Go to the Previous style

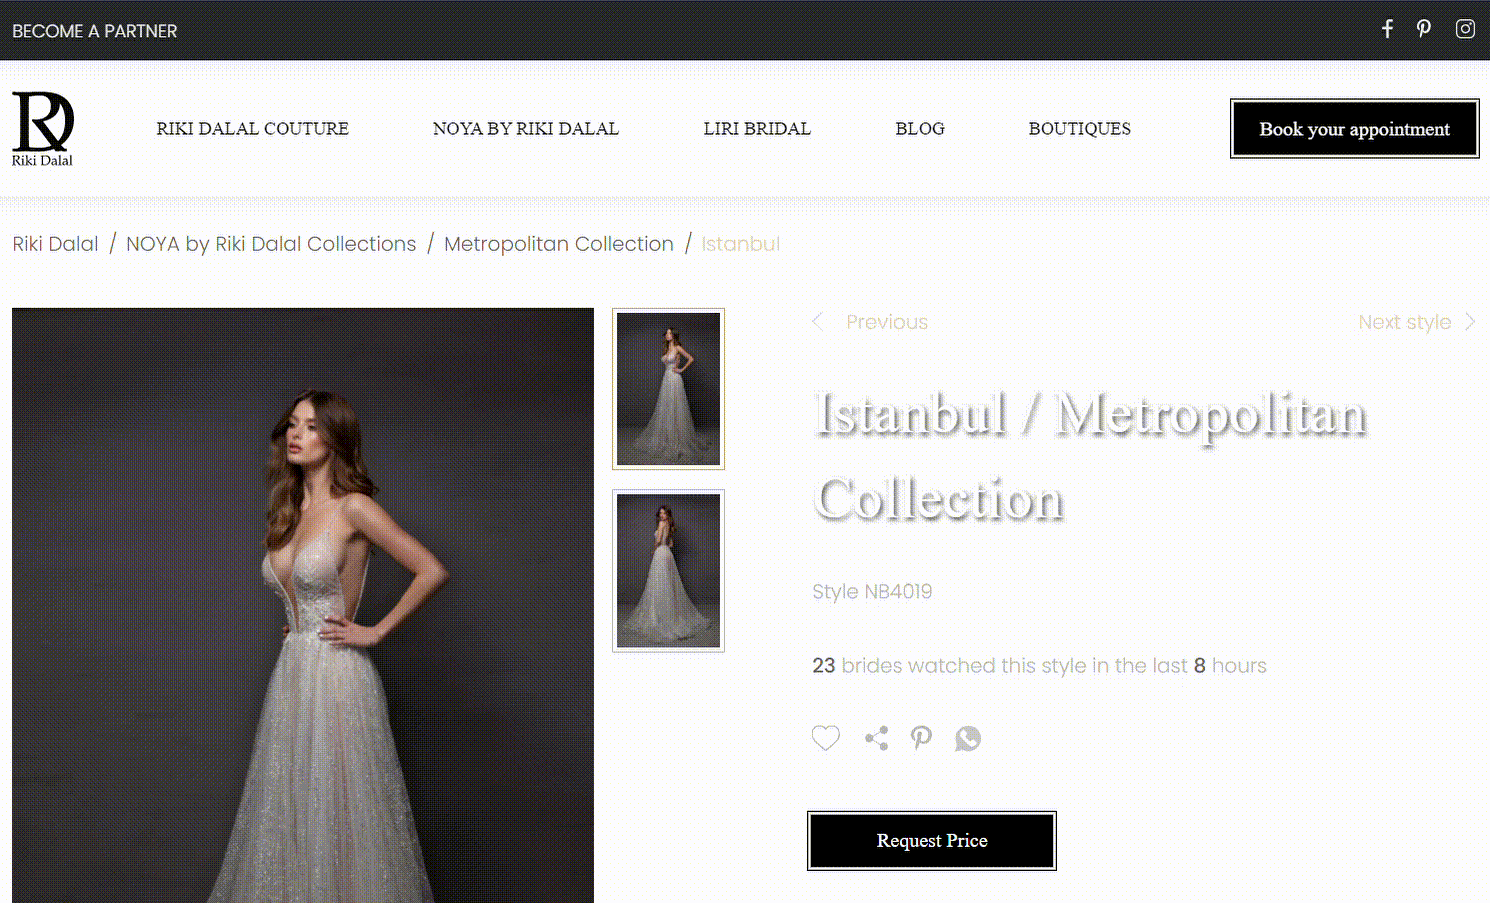click(x=887, y=322)
